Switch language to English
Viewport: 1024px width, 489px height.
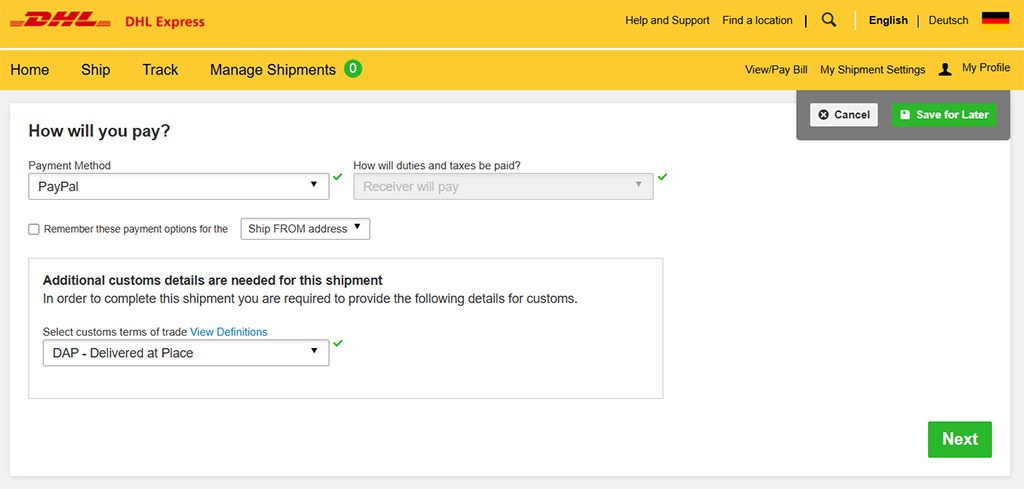[888, 20]
